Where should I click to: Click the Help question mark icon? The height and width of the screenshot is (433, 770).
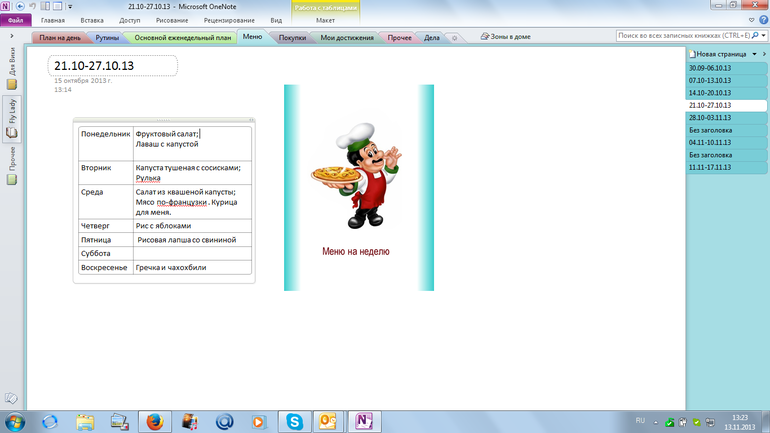click(x=762, y=19)
